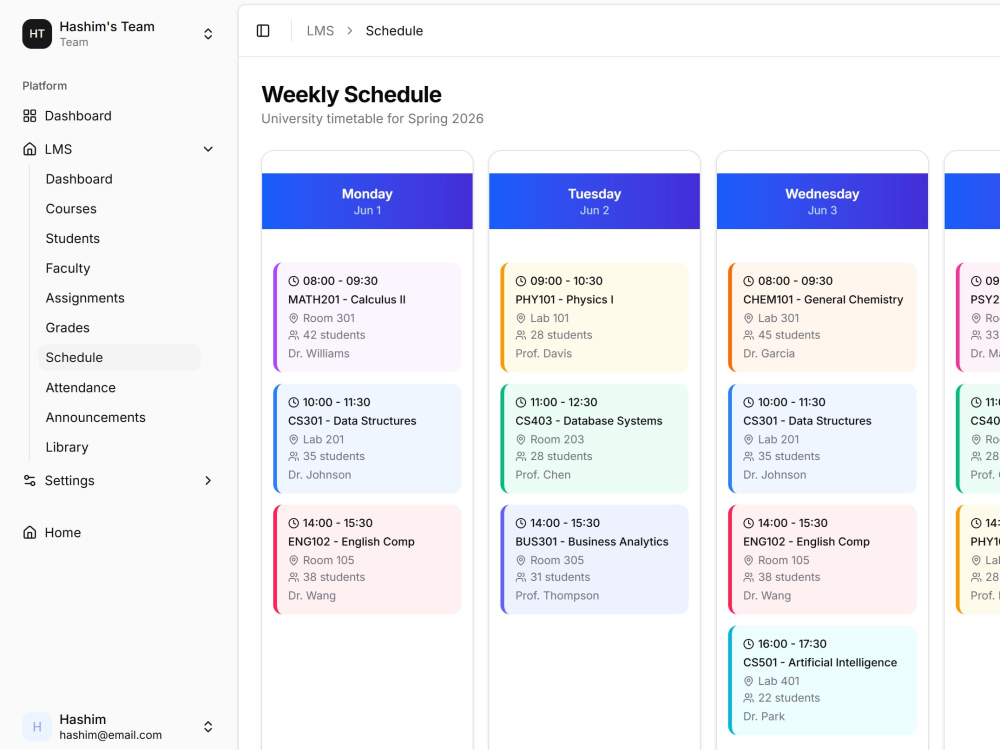Image resolution: width=1000 pixels, height=750 pixels.
Task: Click the 45 students people icon
Action: [749, 335]
